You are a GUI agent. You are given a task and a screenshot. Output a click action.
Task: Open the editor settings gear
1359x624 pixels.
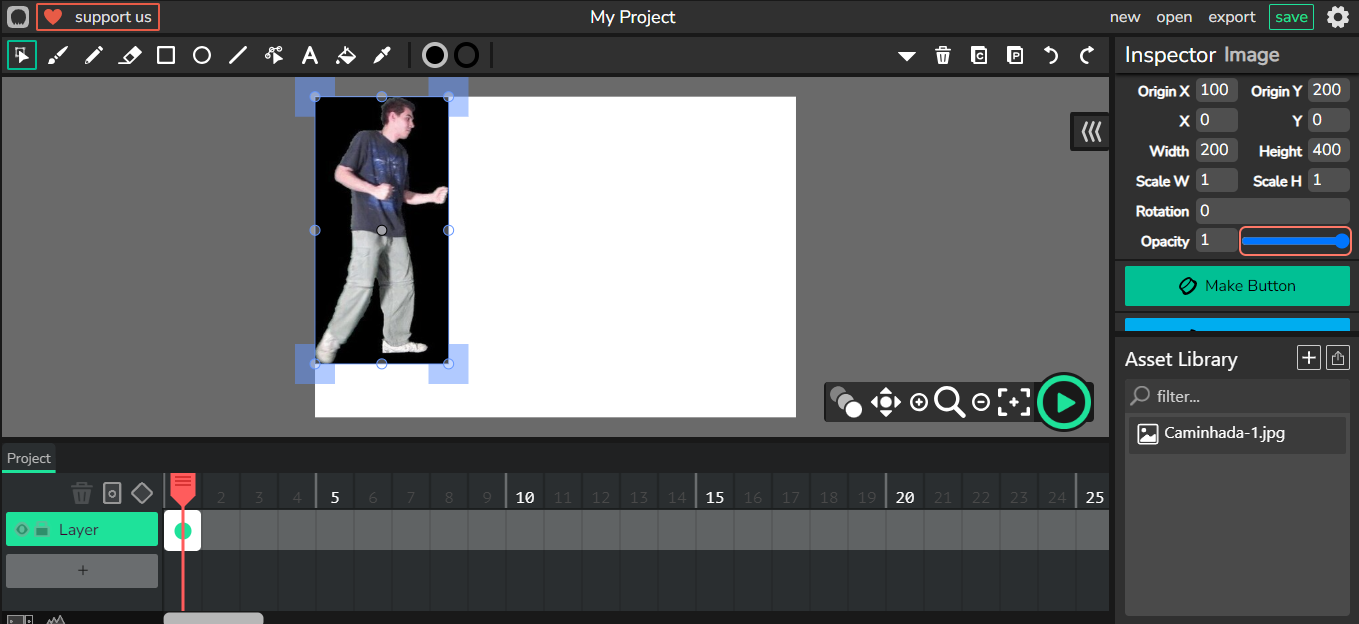click(x=1337, y=17)
